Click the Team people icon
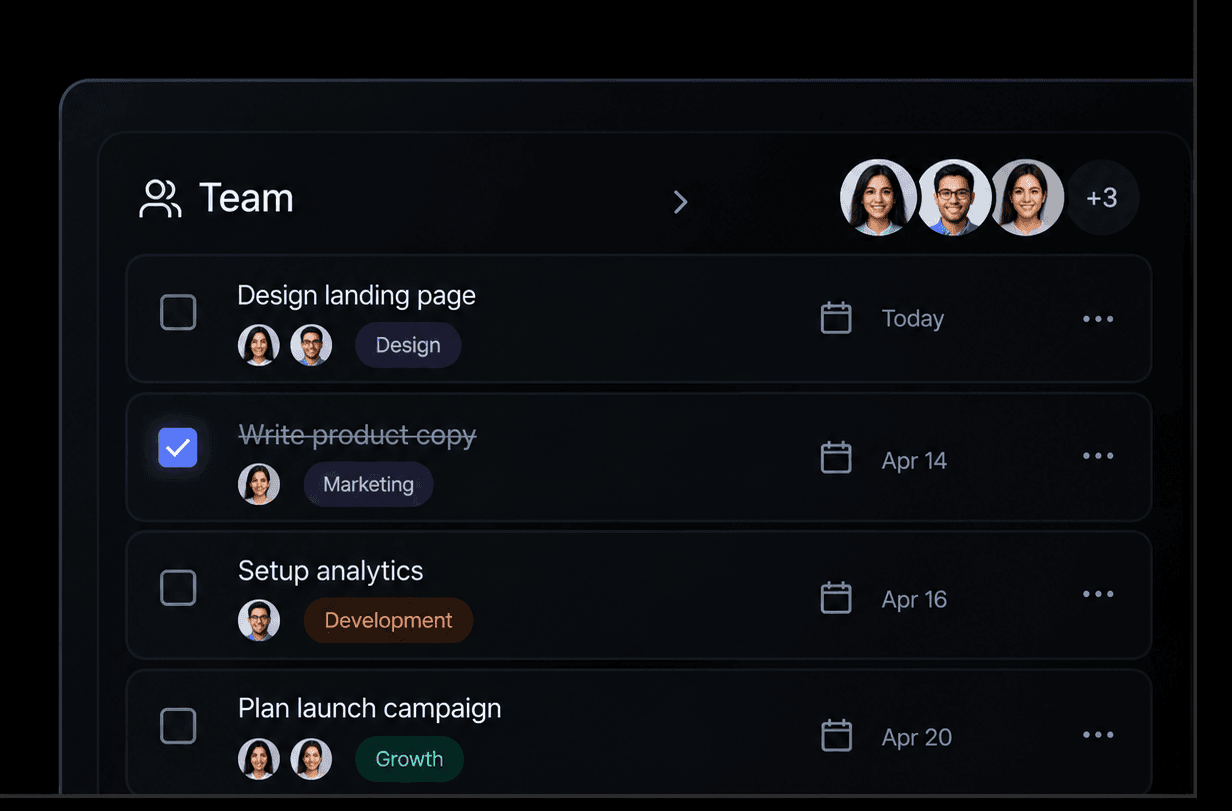The image size is (1232, 811). (160, 198)
